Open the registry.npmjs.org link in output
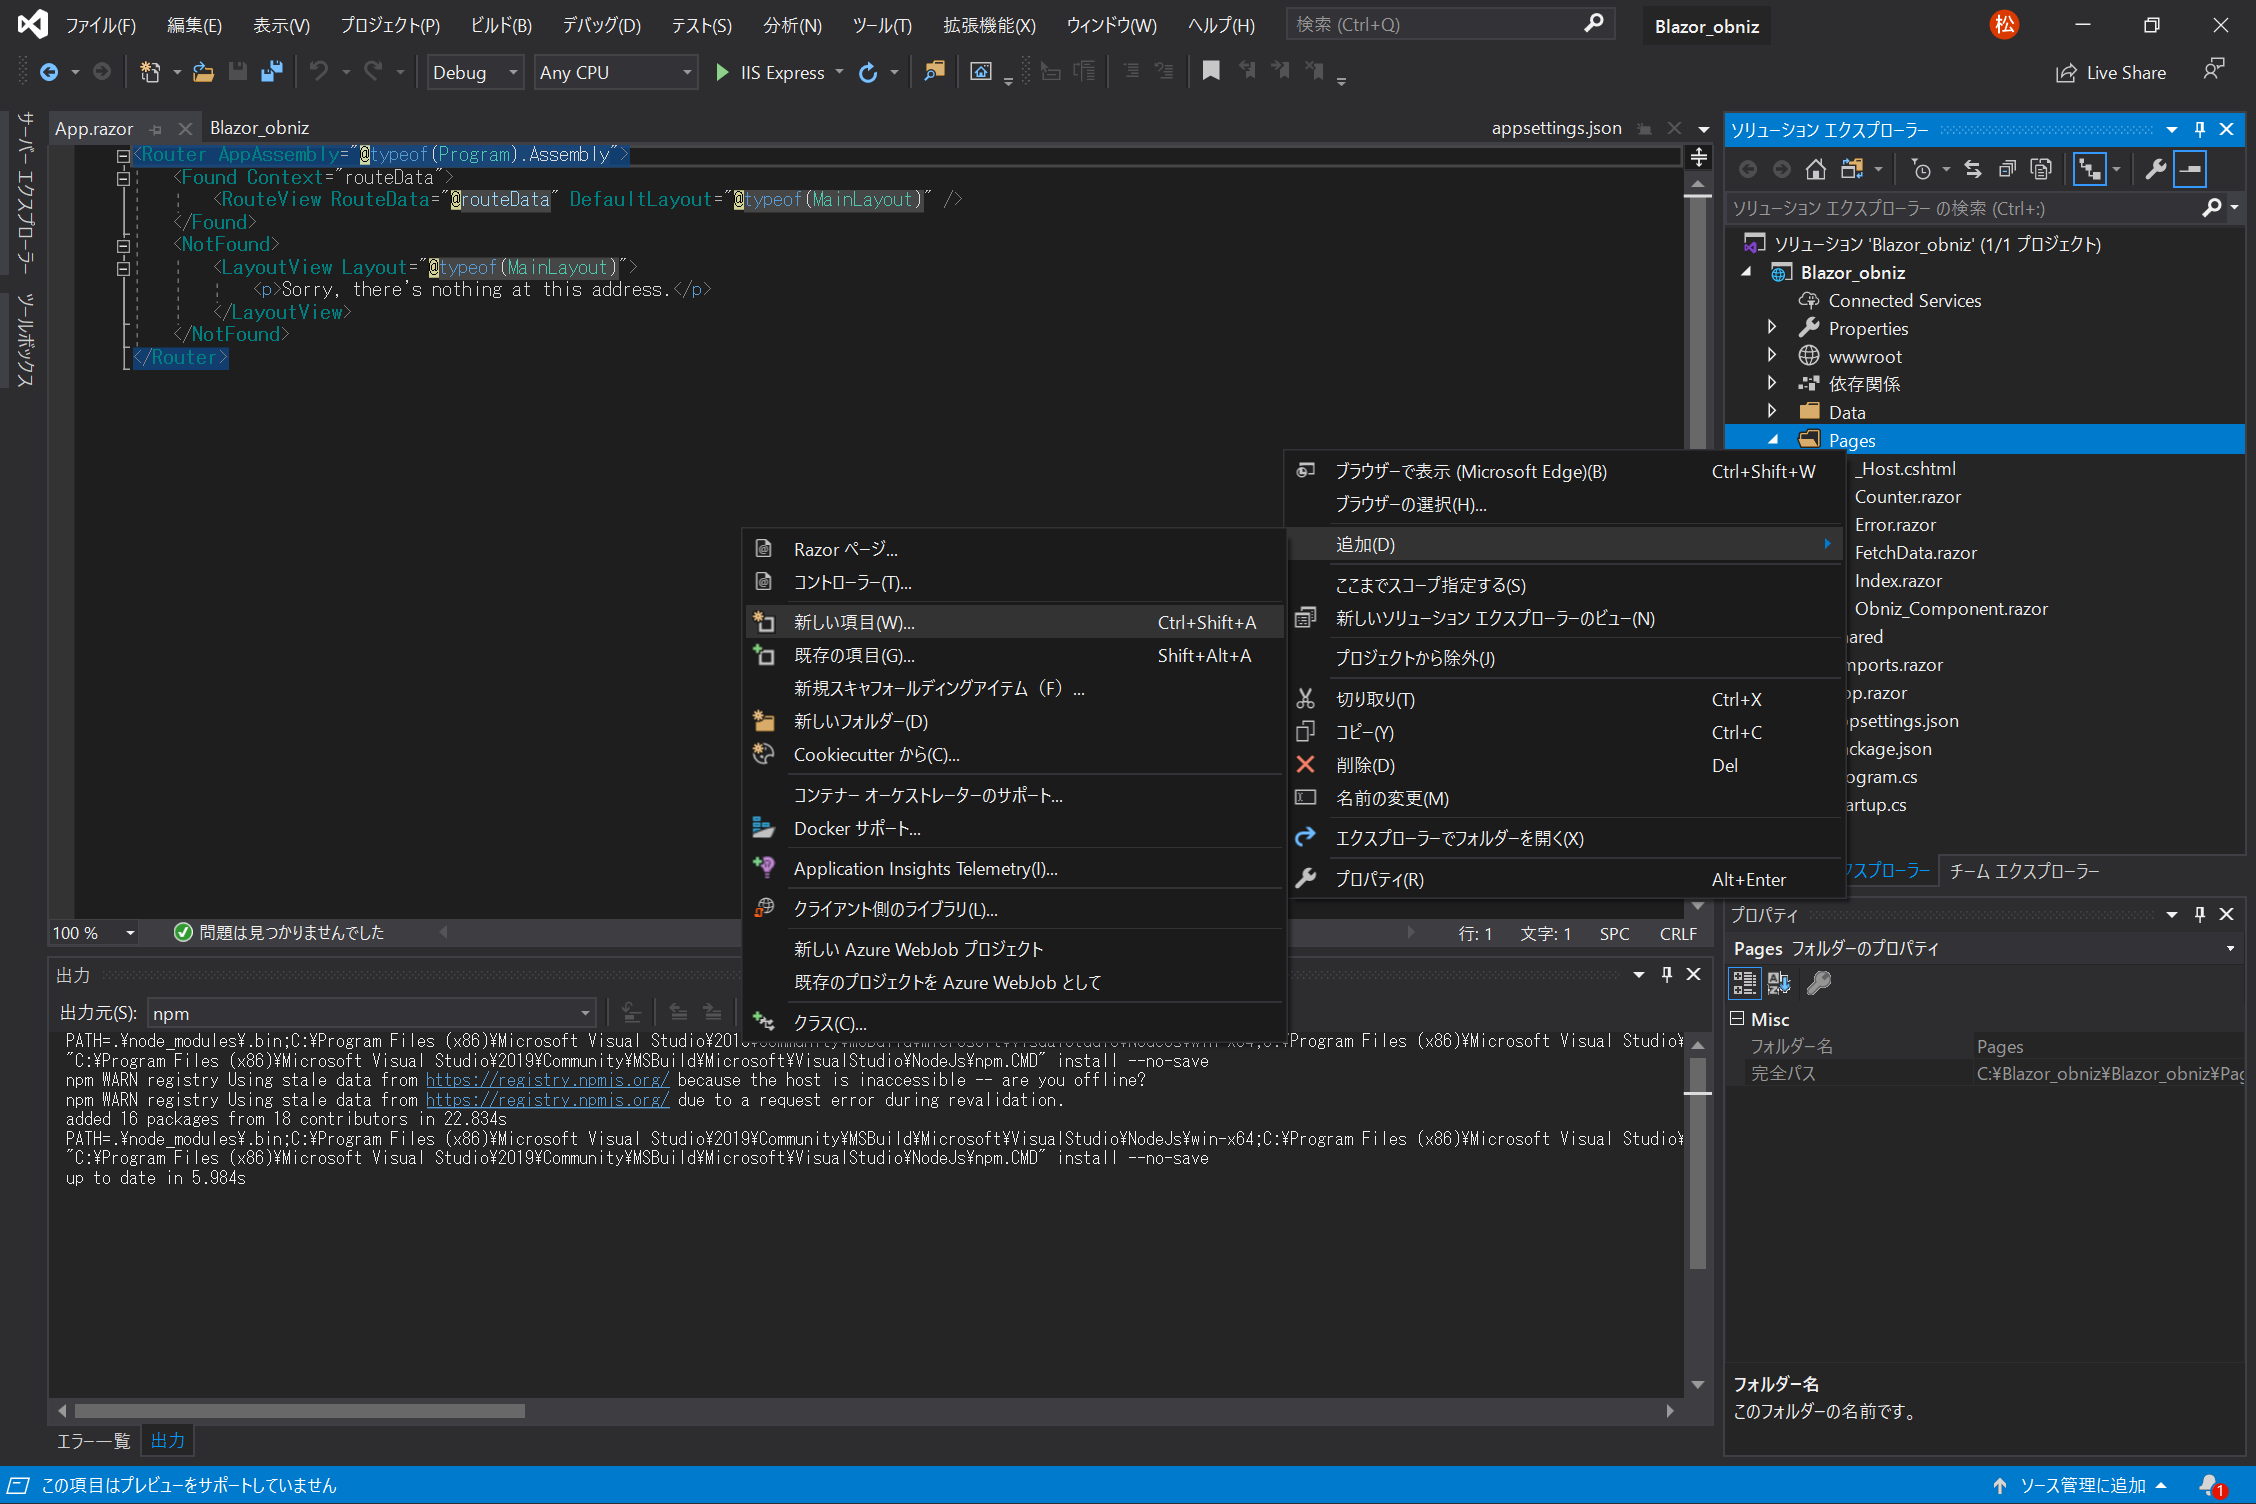The width and height of the screenshot is (2256, 1504). [x=547, y=1080]
